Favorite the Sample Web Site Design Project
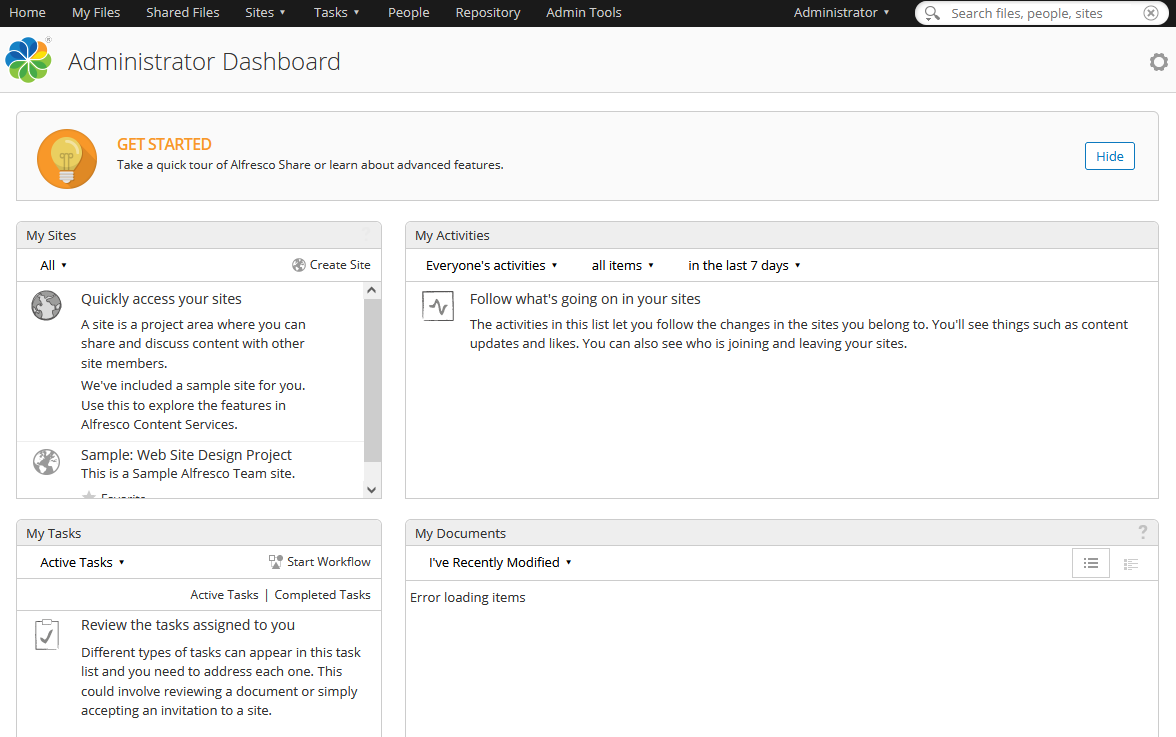Image resolution: width=1176 pixels, height=737 pixels. click(x=90, y=496)
